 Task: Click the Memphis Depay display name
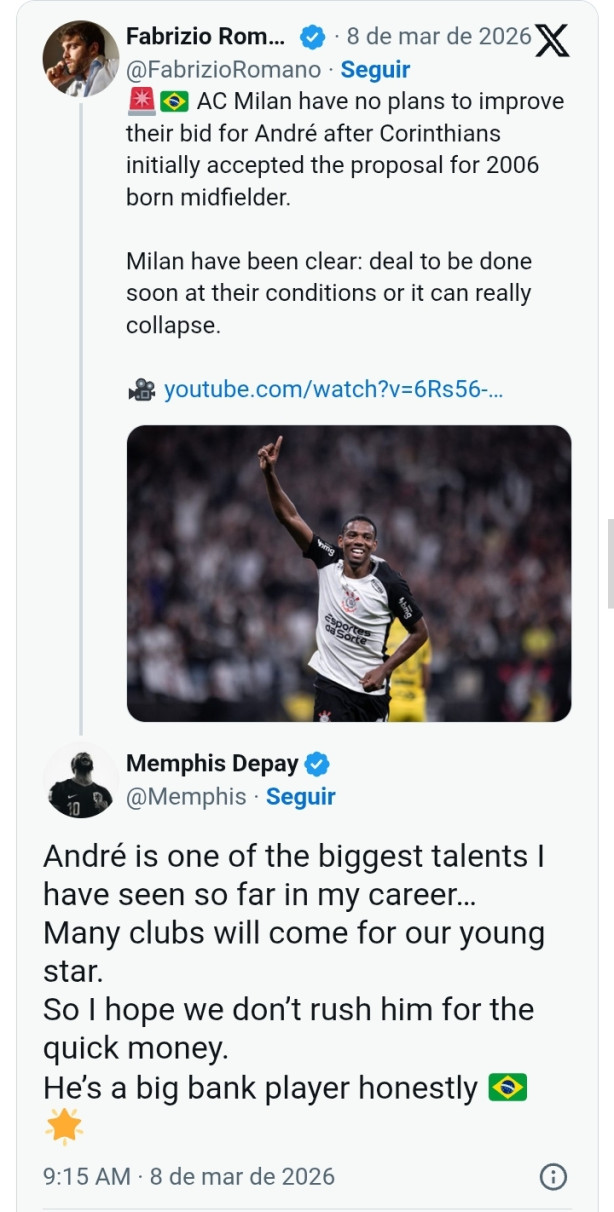212,765
